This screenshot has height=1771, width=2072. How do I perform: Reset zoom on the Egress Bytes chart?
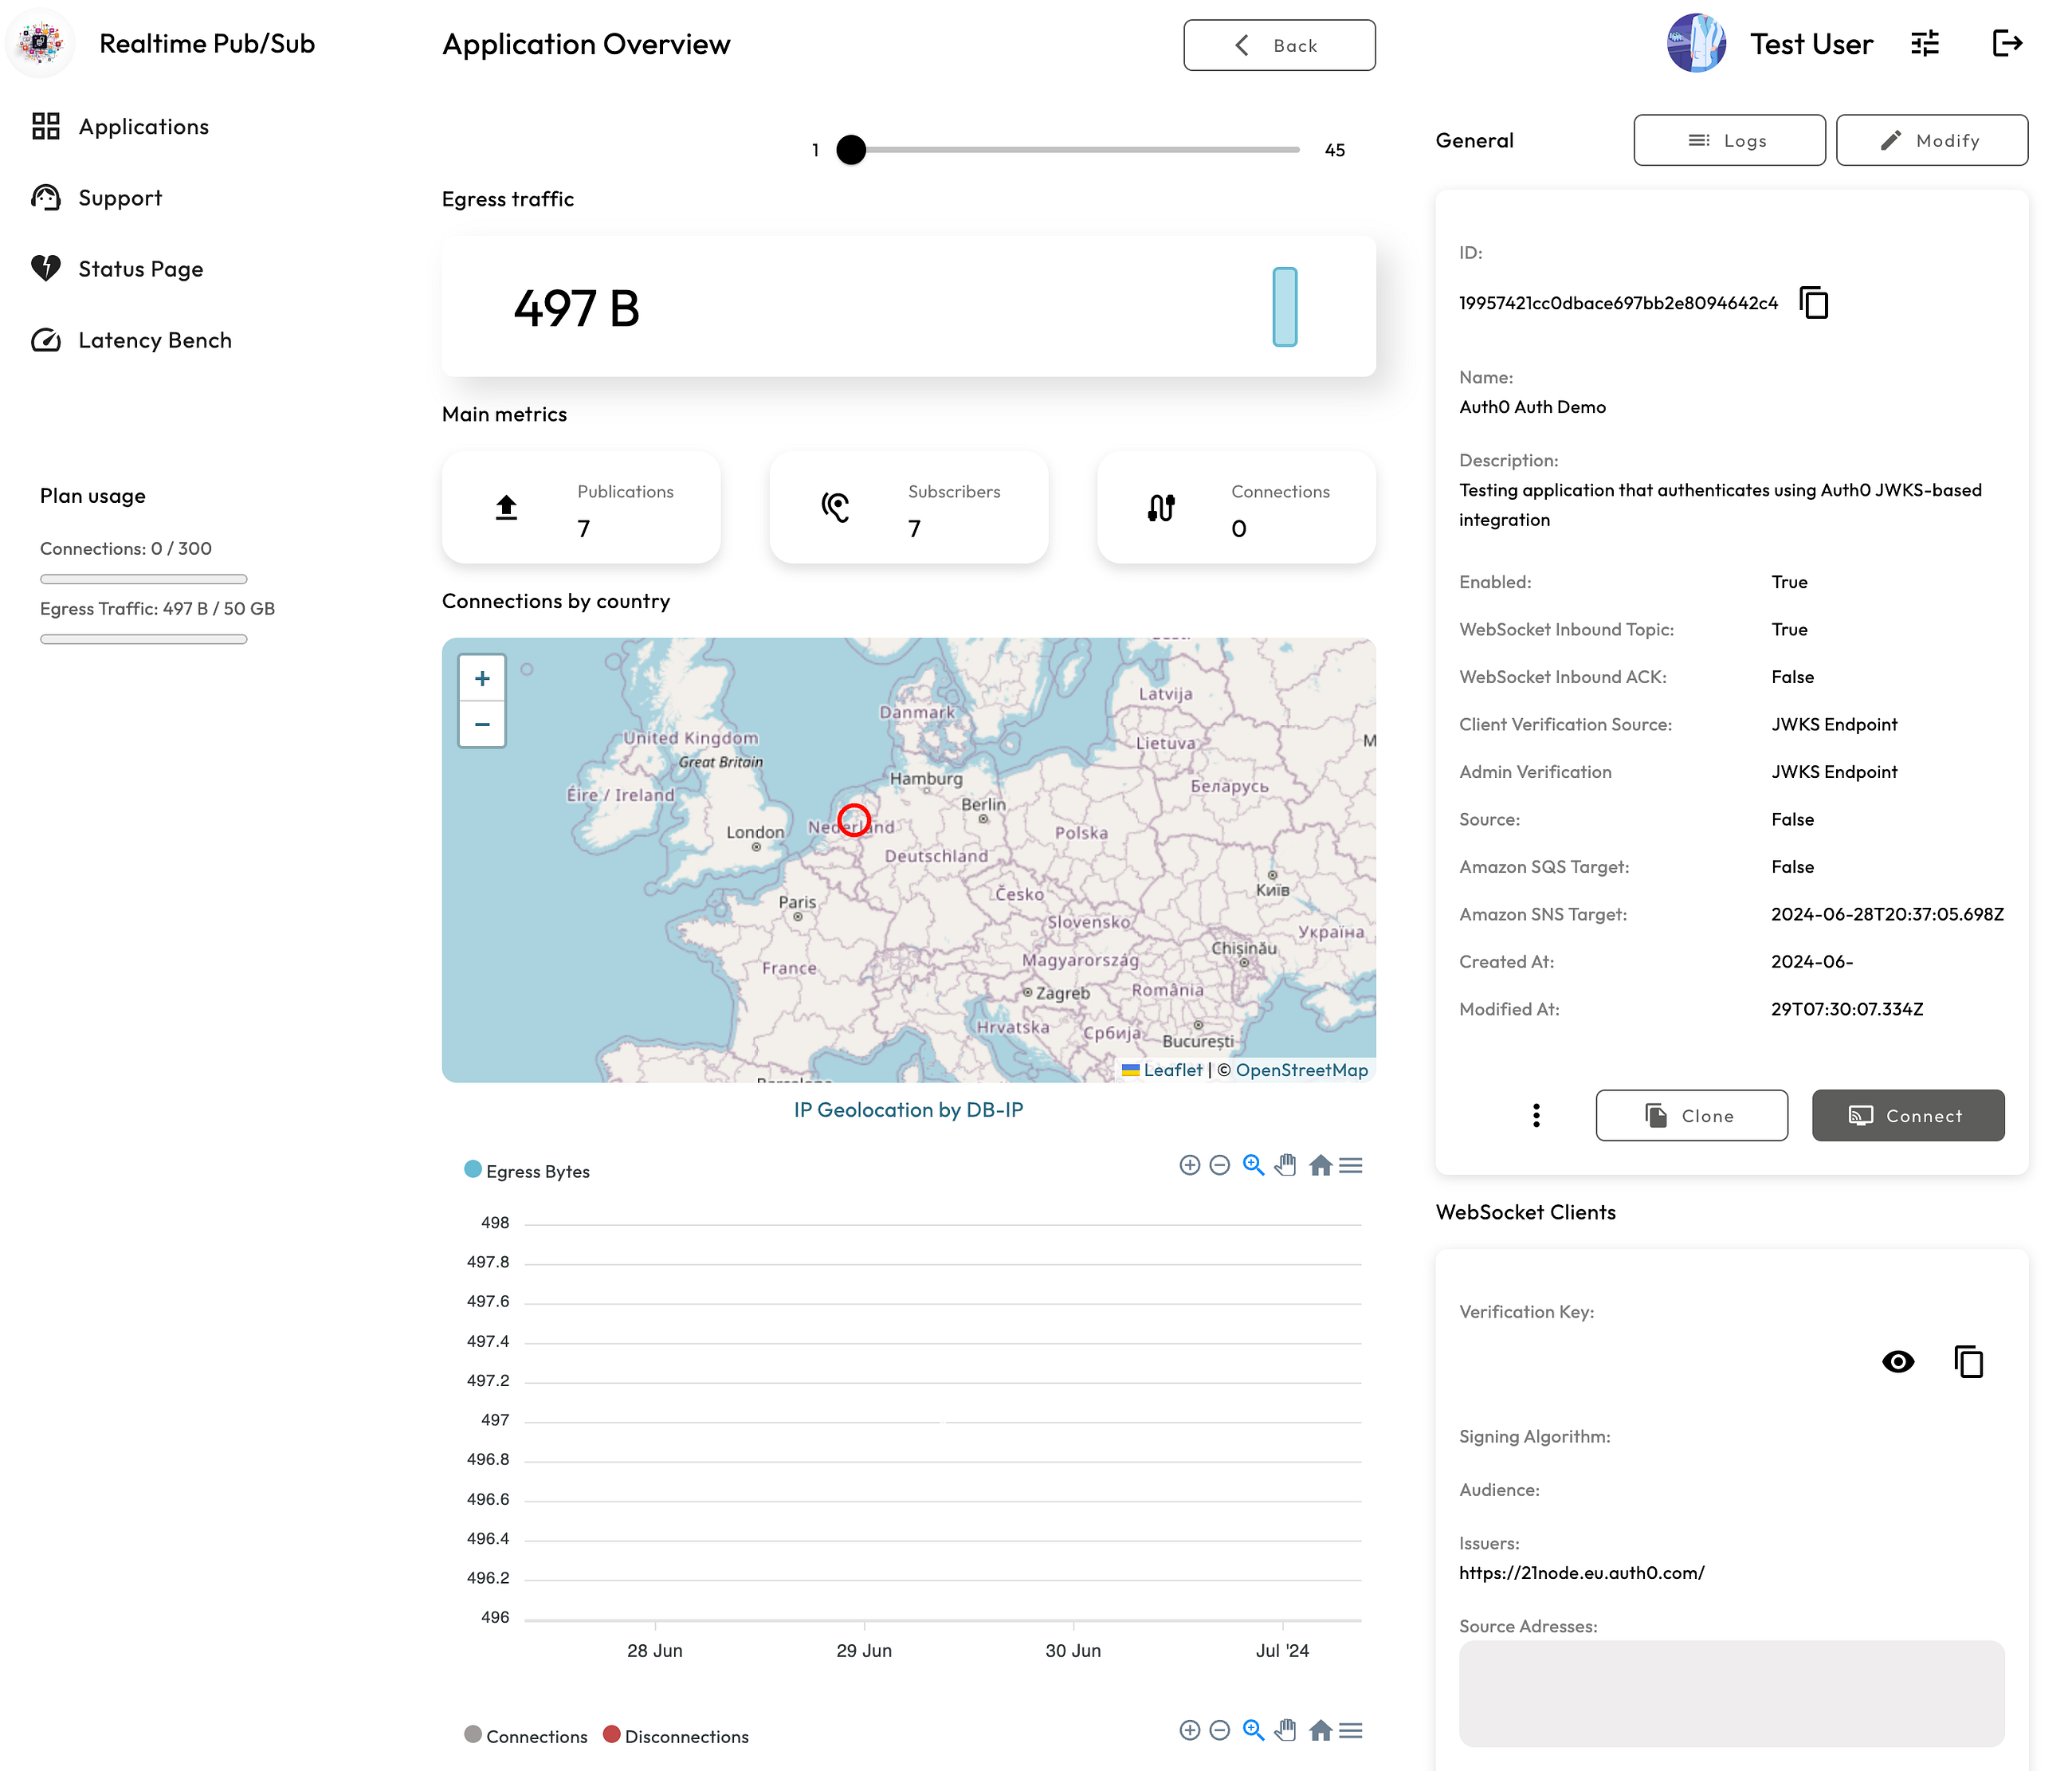1320,1165
